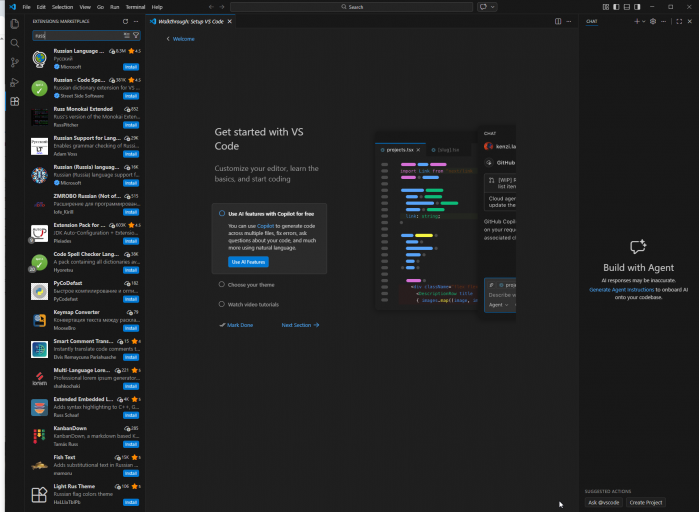Customize layout icon in title bar
The image size is (699, 512).
pos(605,7)
